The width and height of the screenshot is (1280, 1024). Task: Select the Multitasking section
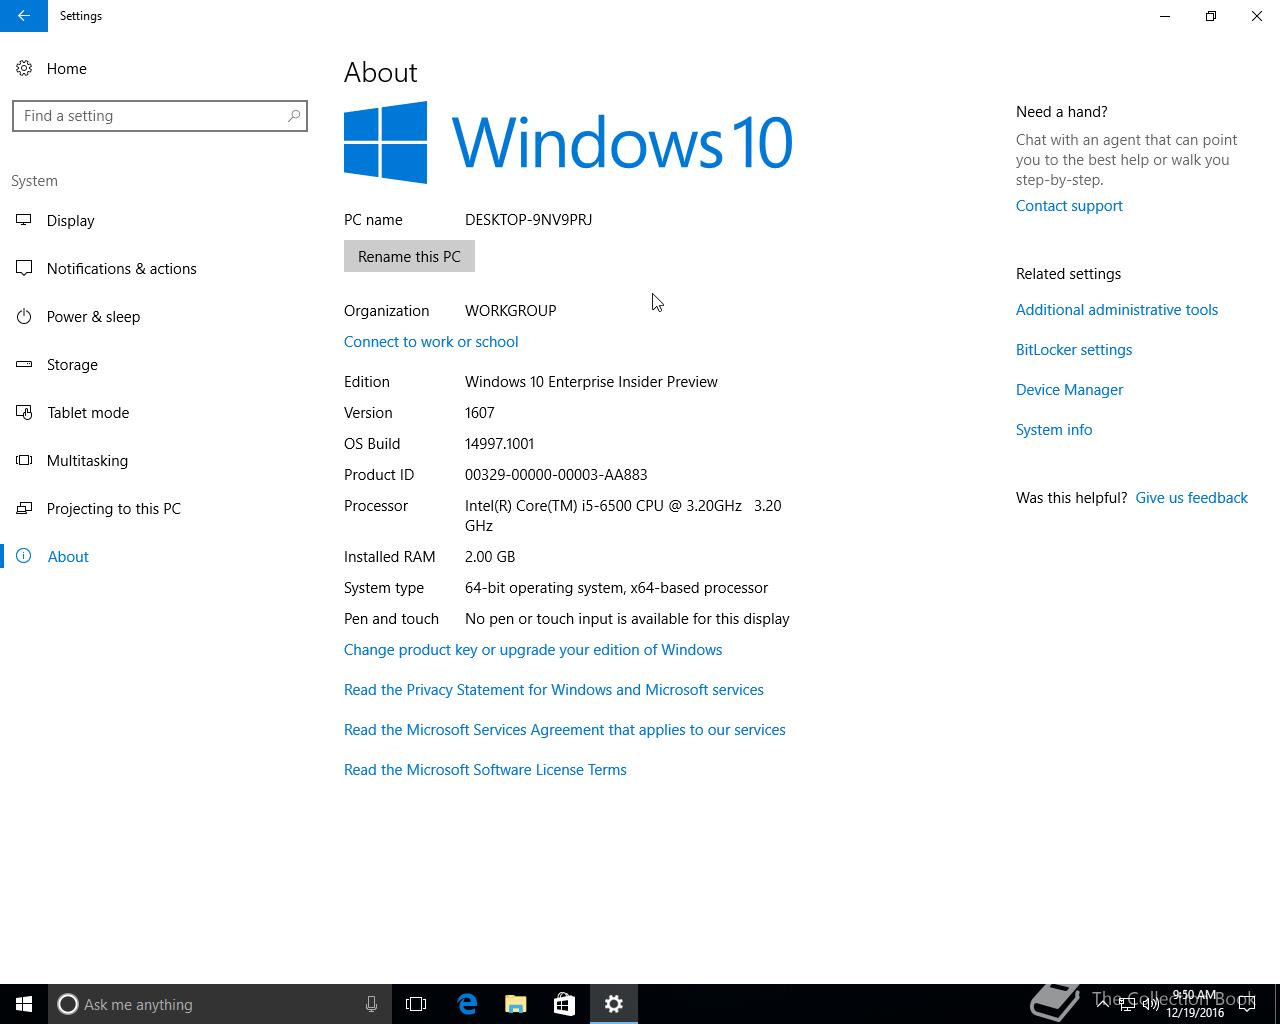[x=87, y=461]
